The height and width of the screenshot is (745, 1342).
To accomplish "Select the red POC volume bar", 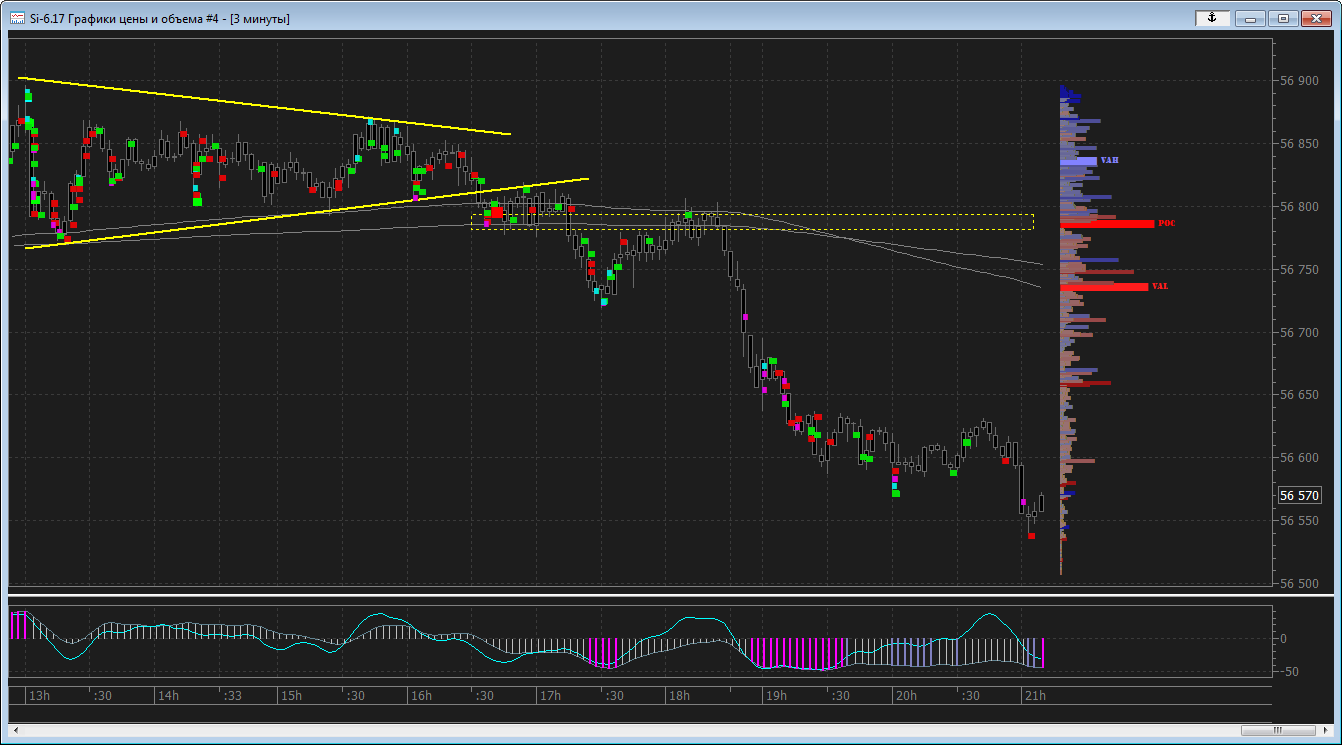I will pyautogui.click(x=1108, y=223).
